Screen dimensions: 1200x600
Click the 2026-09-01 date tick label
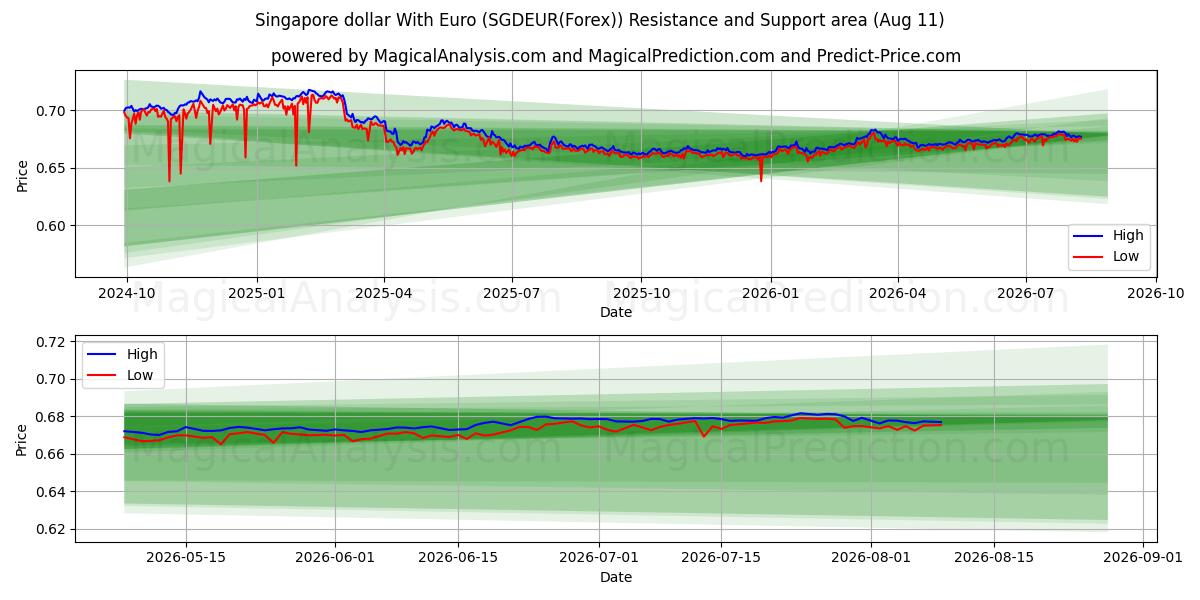pos(1145,558)
